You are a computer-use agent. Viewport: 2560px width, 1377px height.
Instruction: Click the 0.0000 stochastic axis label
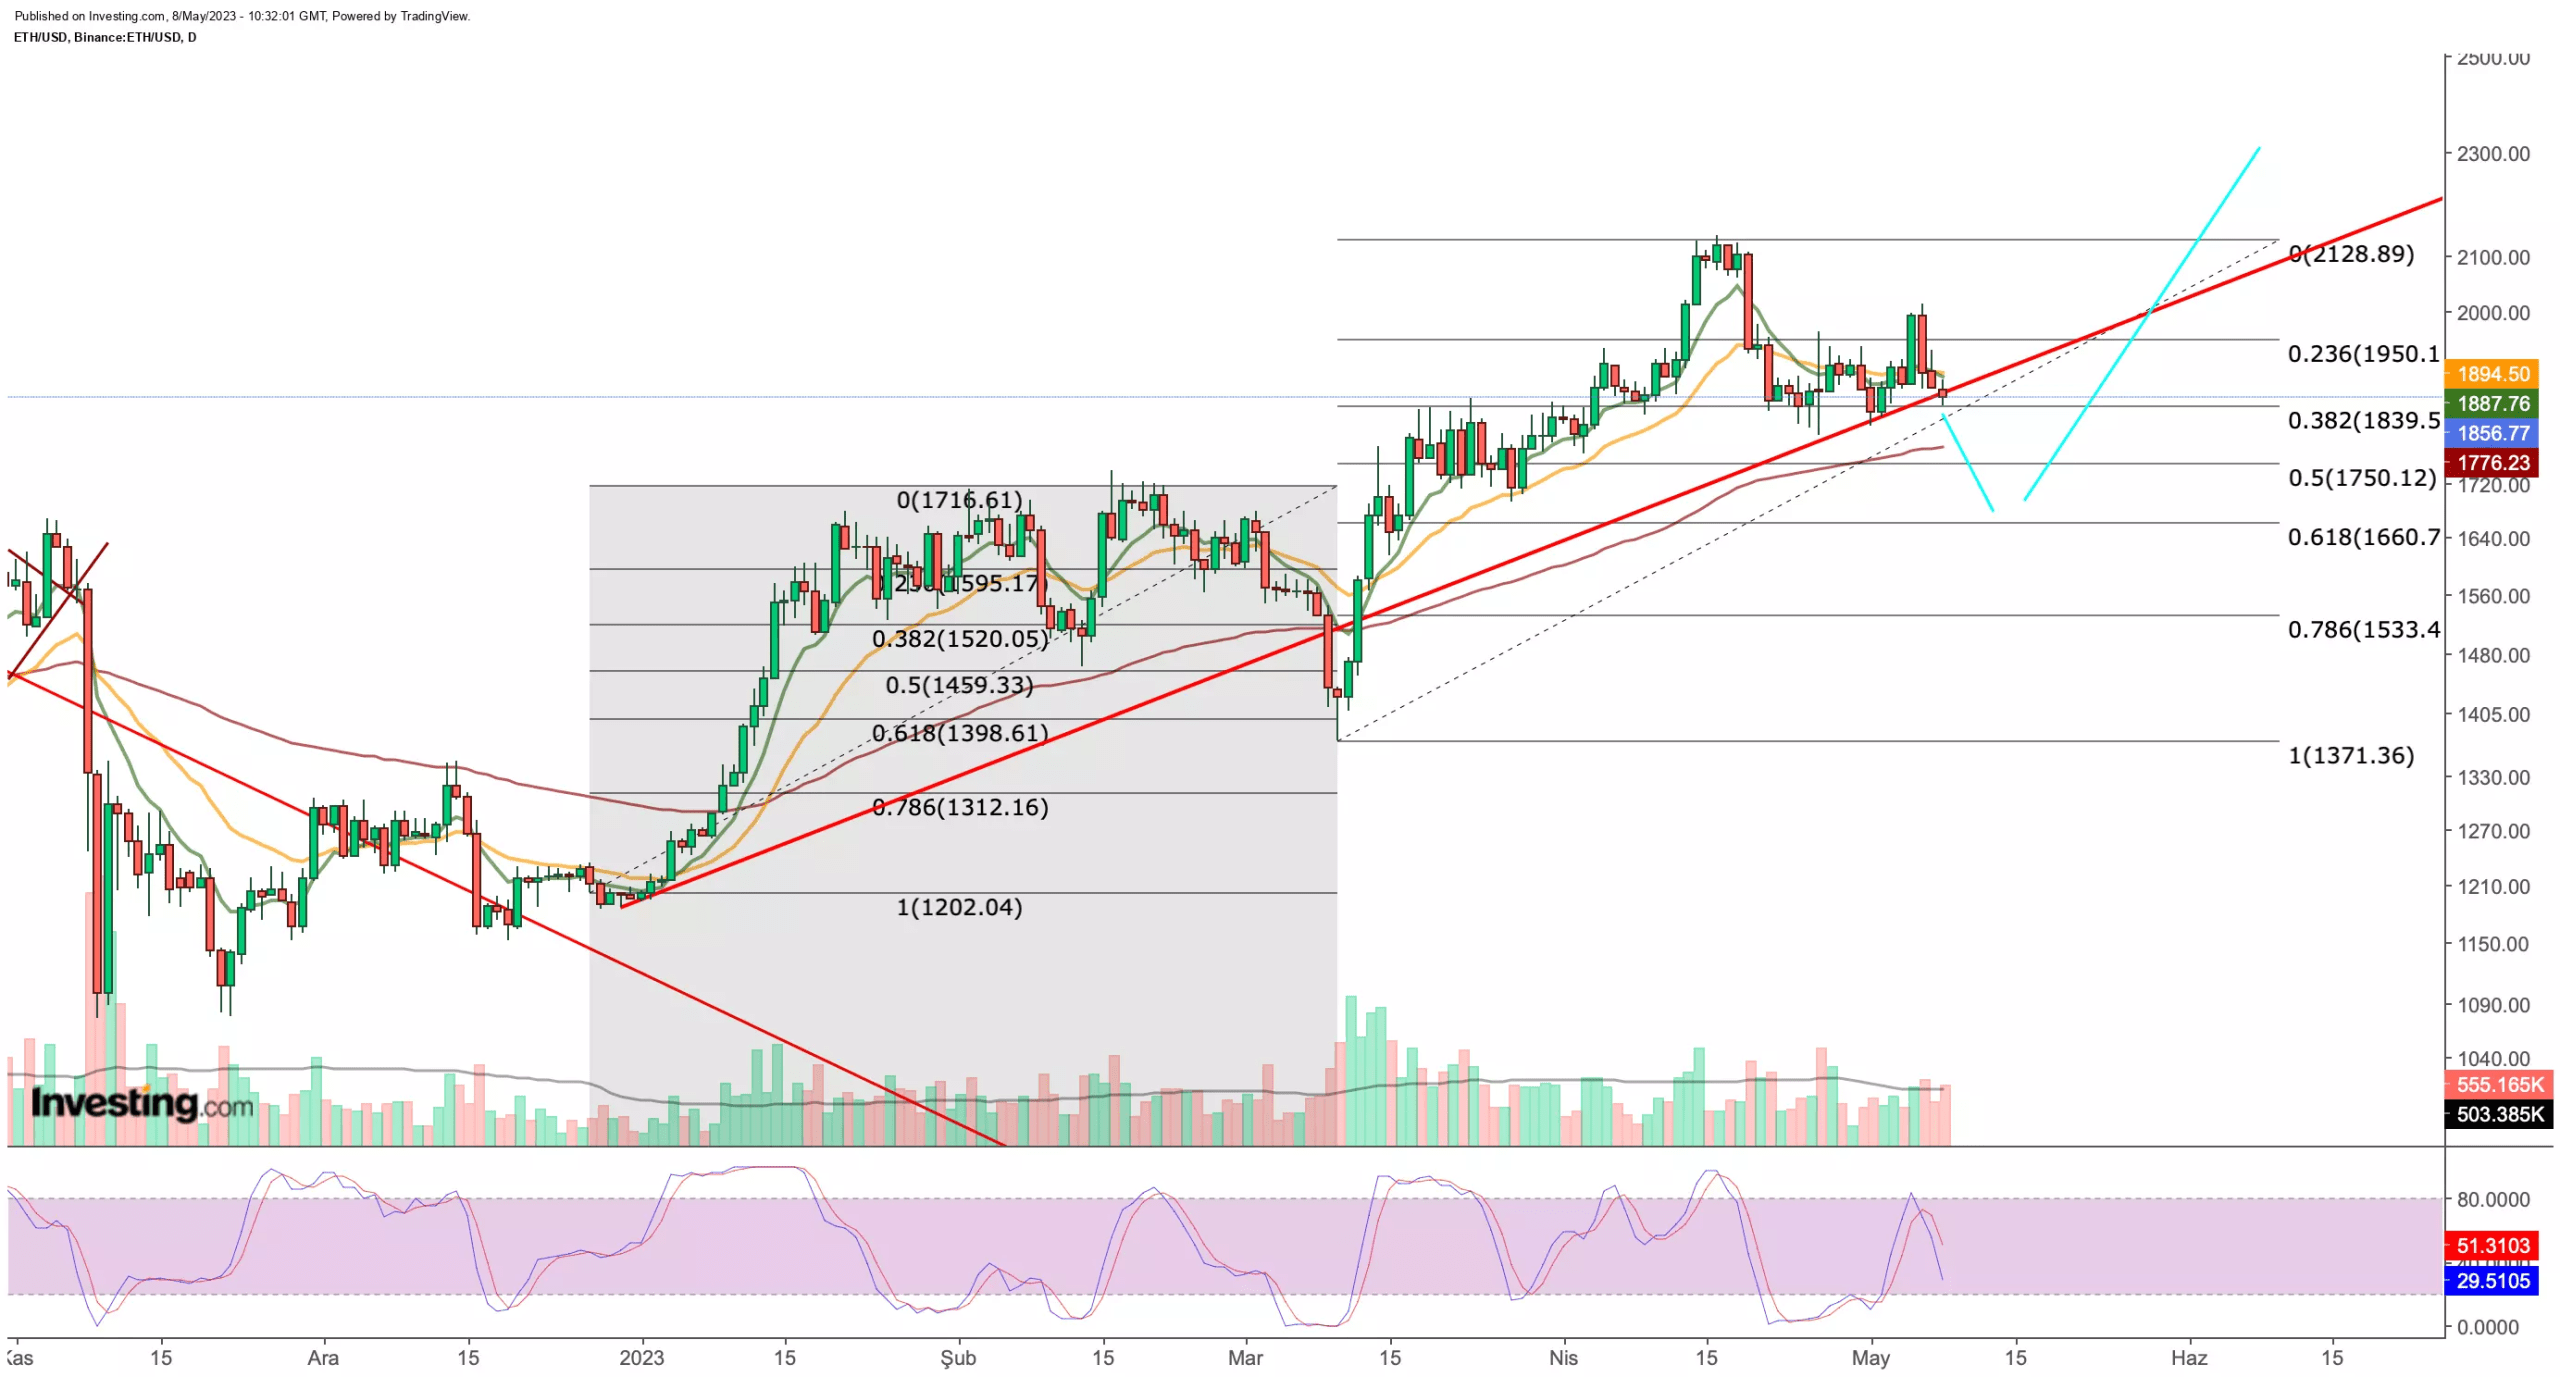coord(2487,1328)
